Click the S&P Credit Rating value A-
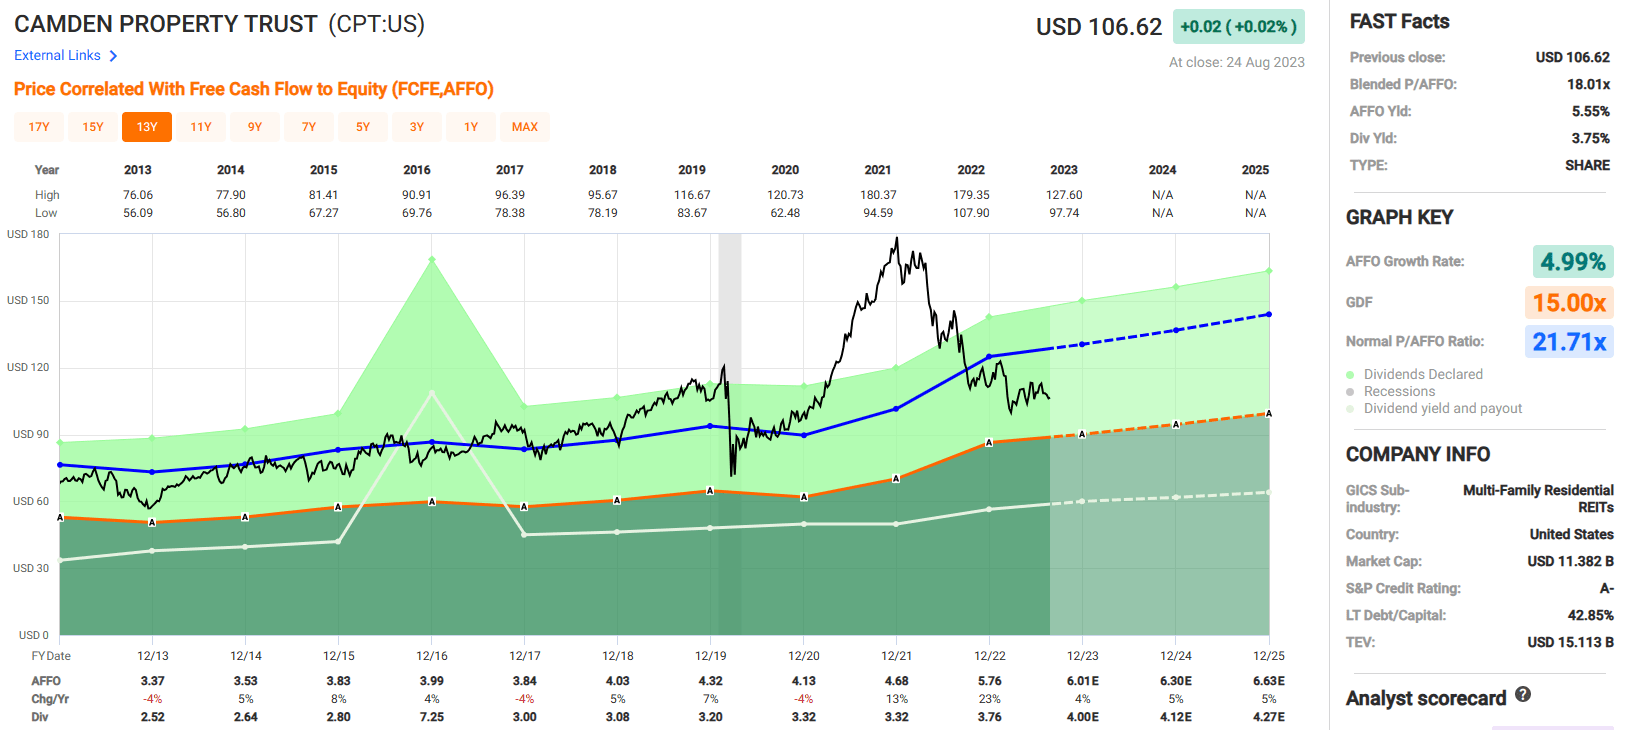This screenshot has width=1627, height=730. tap(1606, 589)
